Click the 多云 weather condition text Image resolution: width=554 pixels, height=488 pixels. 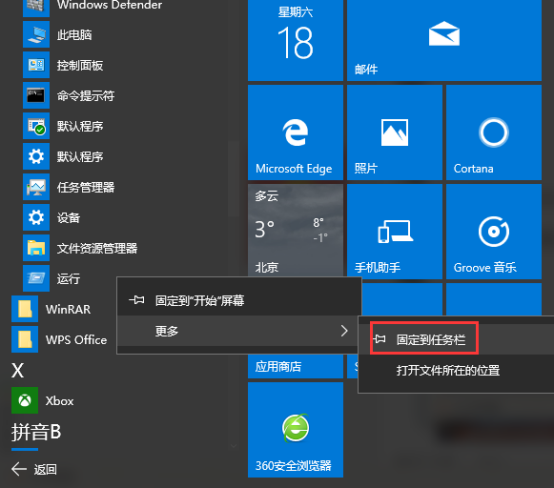point(267,195)
